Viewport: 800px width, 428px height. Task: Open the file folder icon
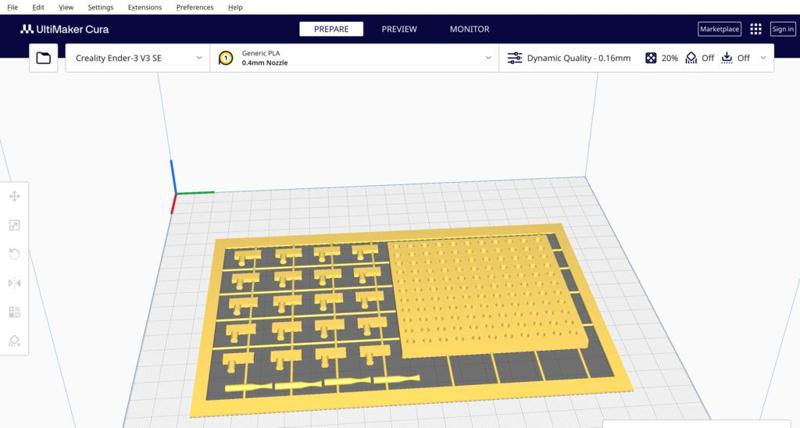pos(43,58)
